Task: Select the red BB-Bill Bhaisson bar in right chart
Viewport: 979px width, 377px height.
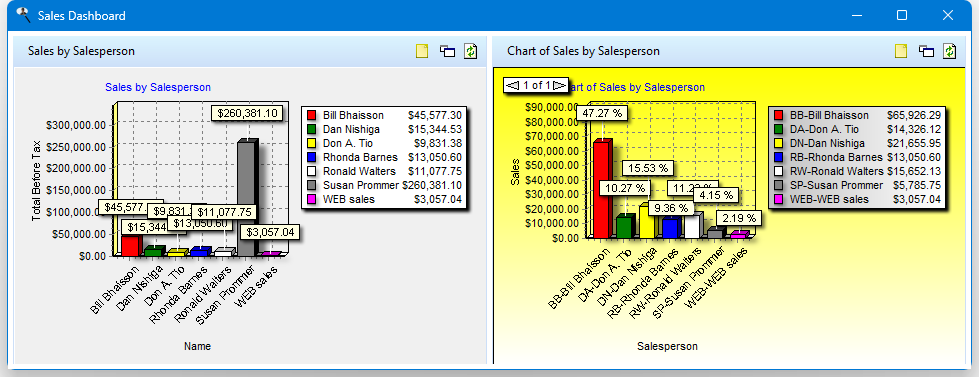Action: coord(602,189)
